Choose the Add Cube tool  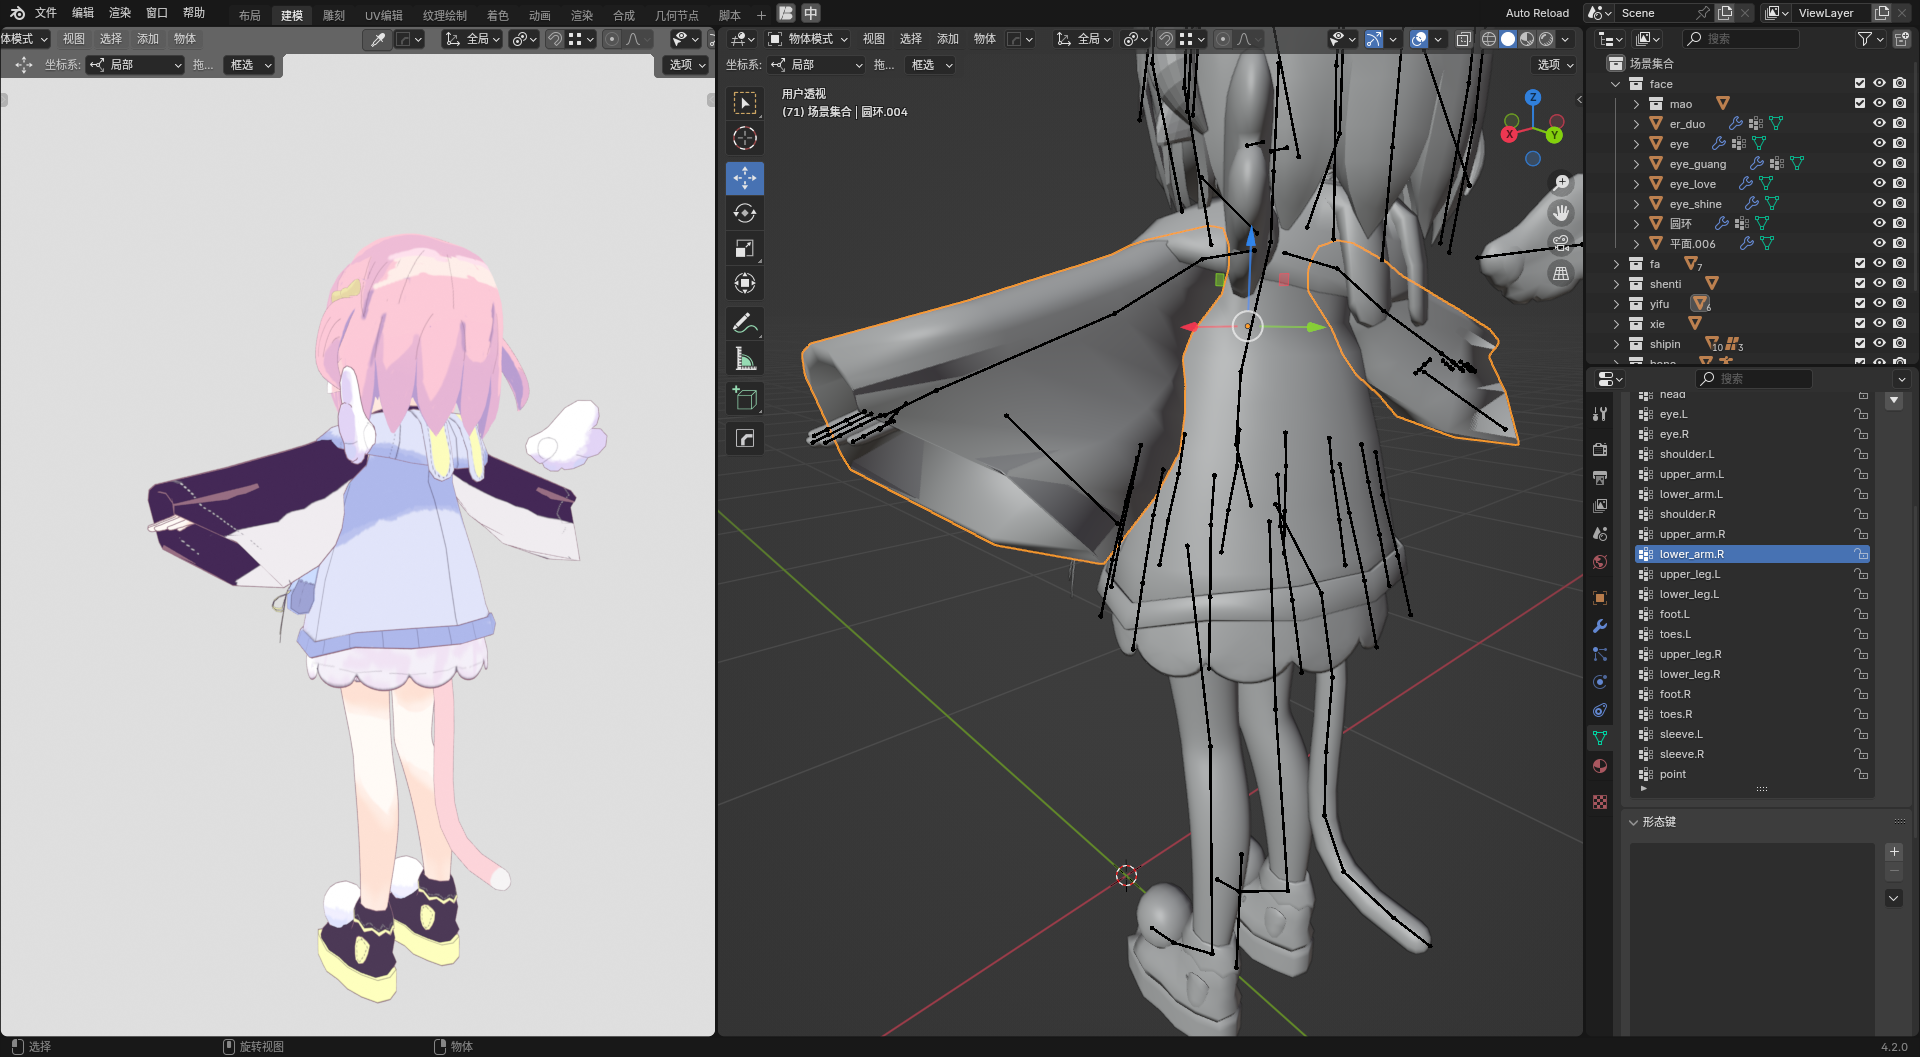744,399
